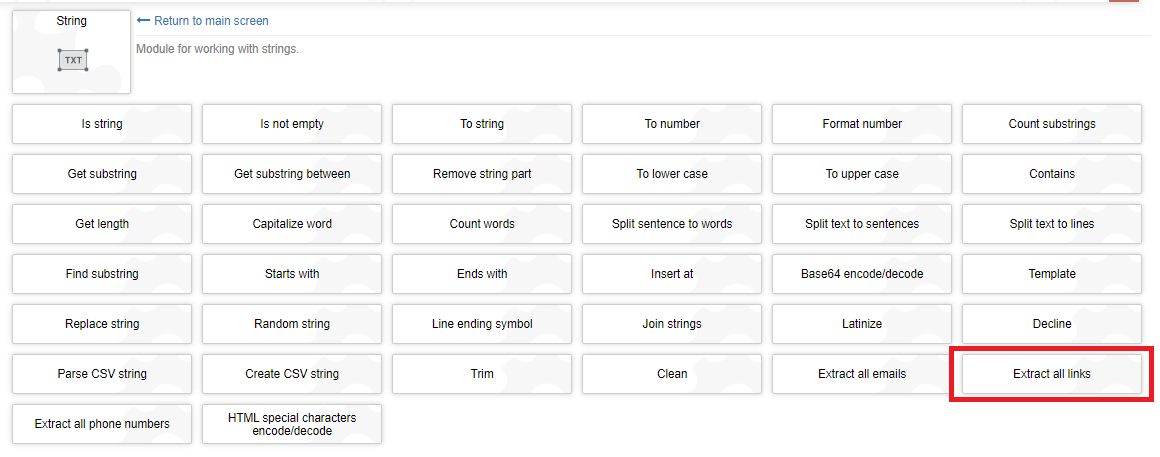Open HTML special characters encode/decode

(292, 424)
